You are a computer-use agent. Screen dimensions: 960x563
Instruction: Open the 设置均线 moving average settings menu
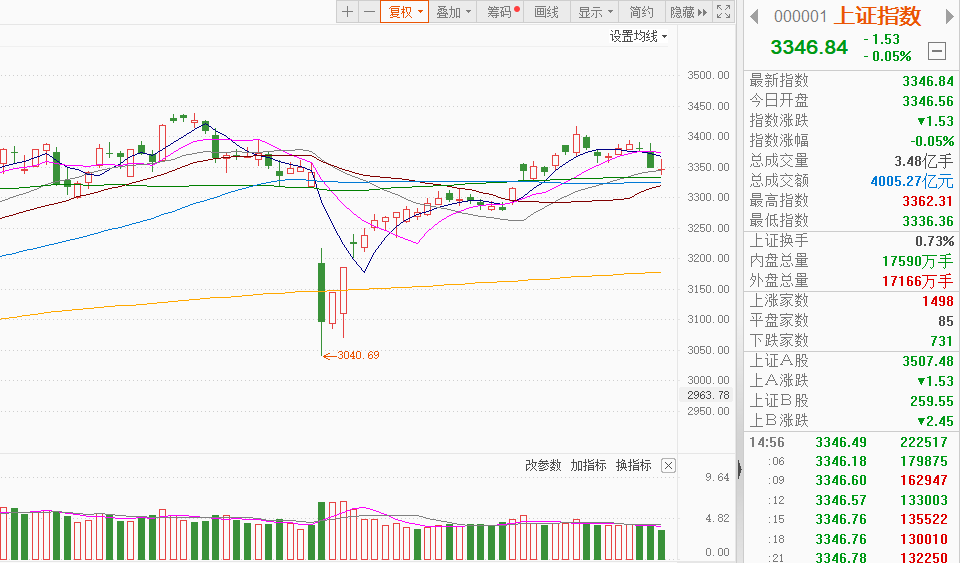pyautogui.click(x=639, y=36)
